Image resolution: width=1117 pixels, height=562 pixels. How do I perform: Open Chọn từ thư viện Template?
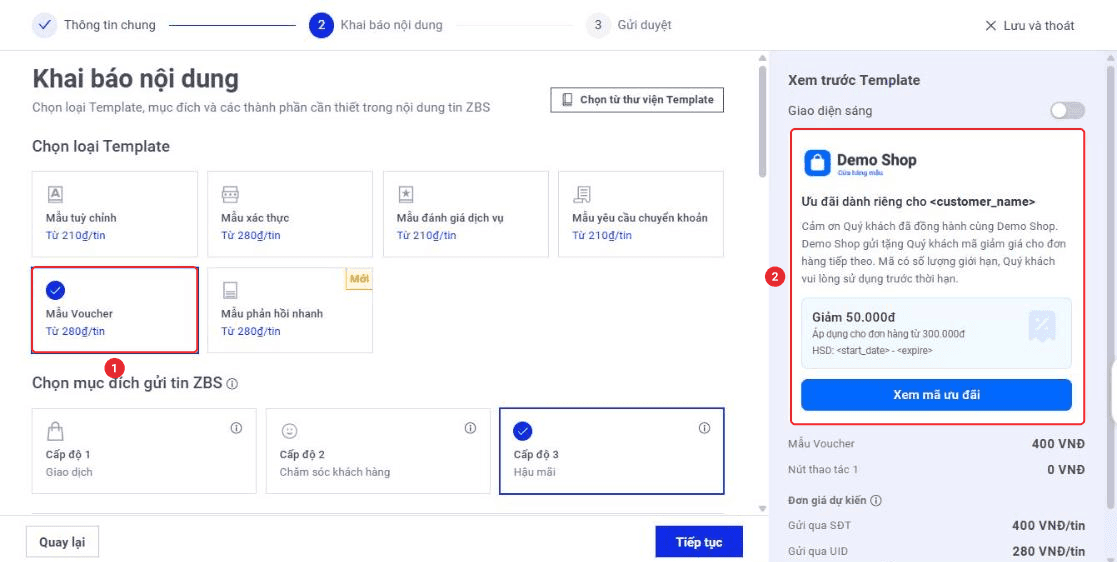tap(637, 100)
